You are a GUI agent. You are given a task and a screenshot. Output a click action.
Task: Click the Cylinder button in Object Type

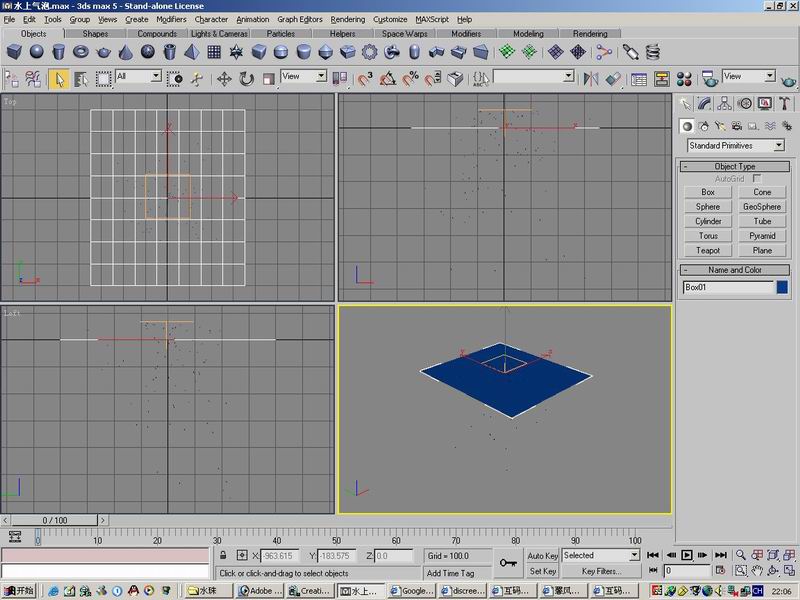pyautogui.click(x=708, y=221)
